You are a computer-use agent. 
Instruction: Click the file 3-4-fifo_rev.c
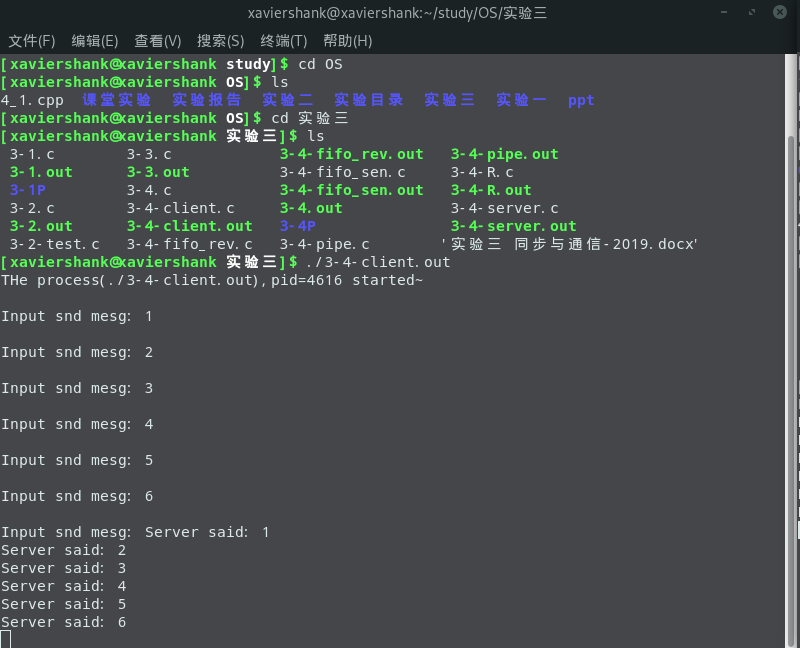190,244
